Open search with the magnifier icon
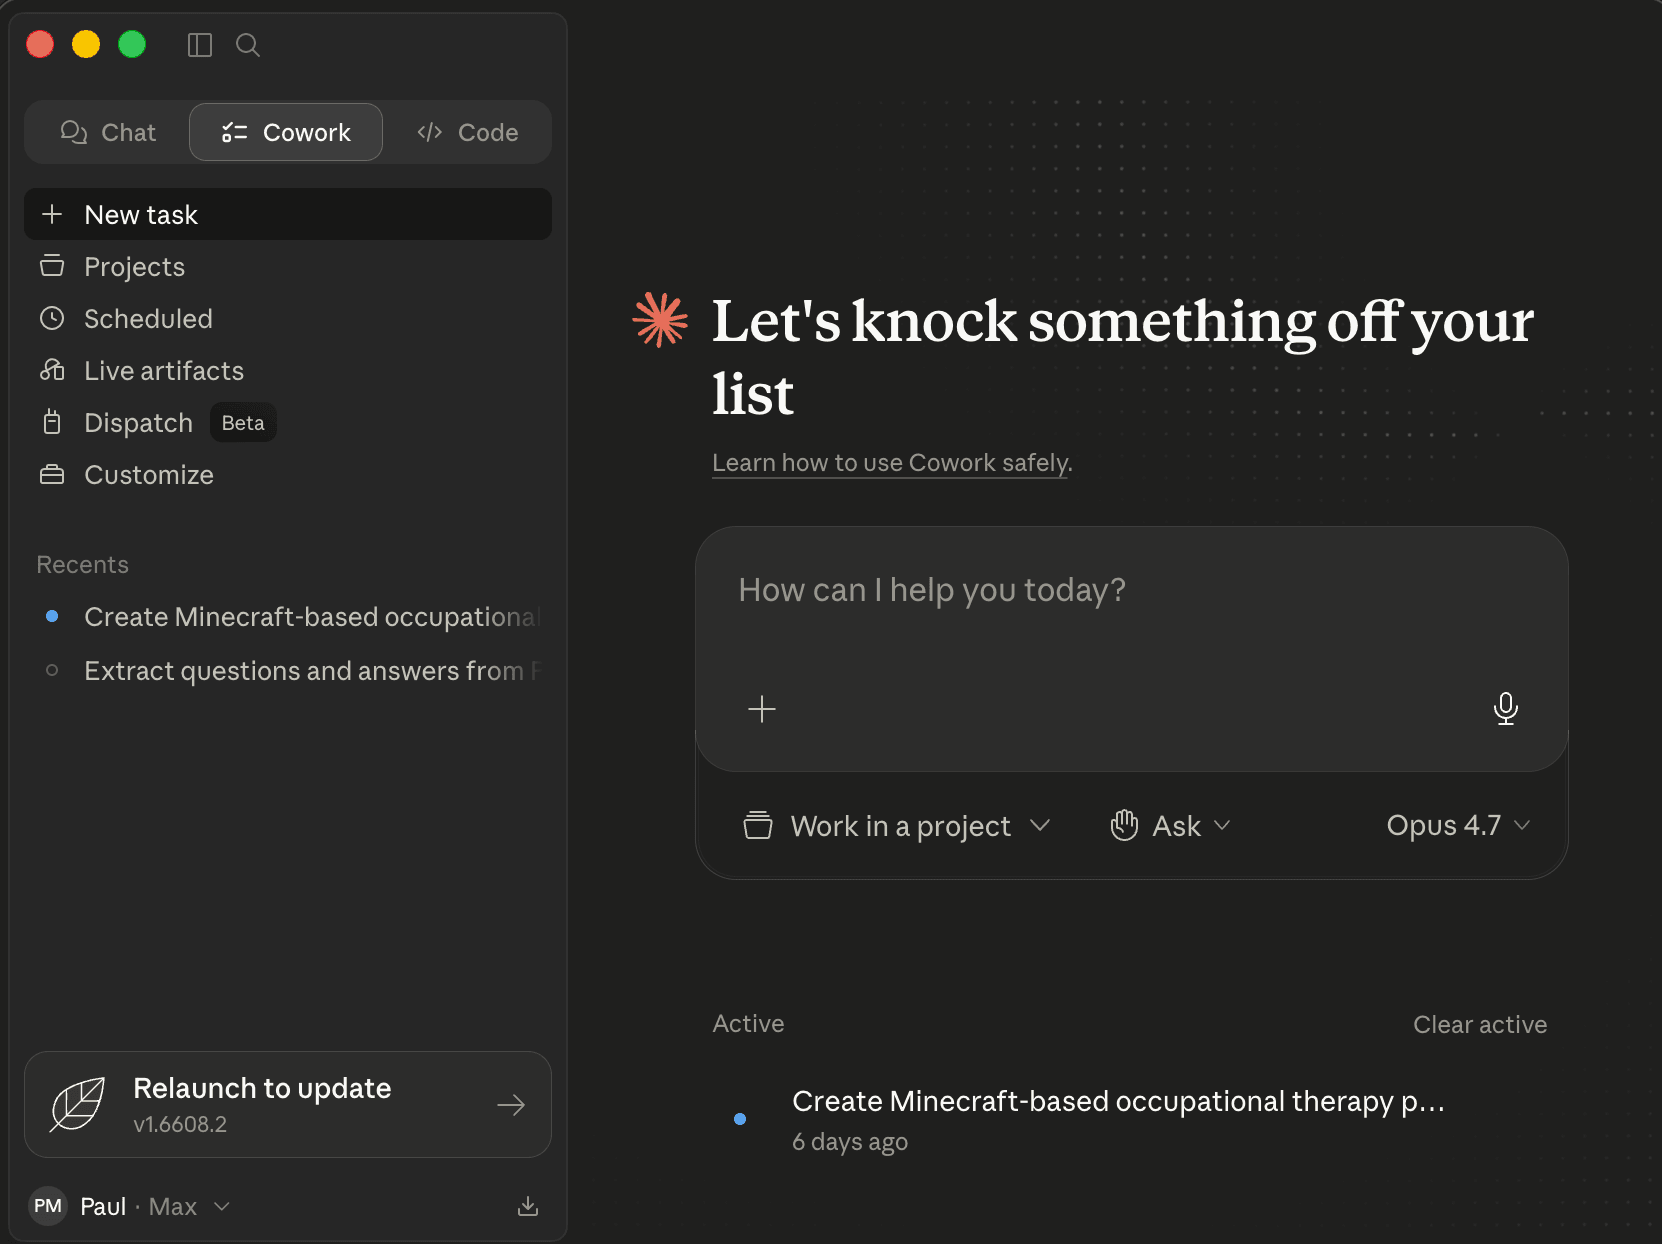 coord(248,45)
